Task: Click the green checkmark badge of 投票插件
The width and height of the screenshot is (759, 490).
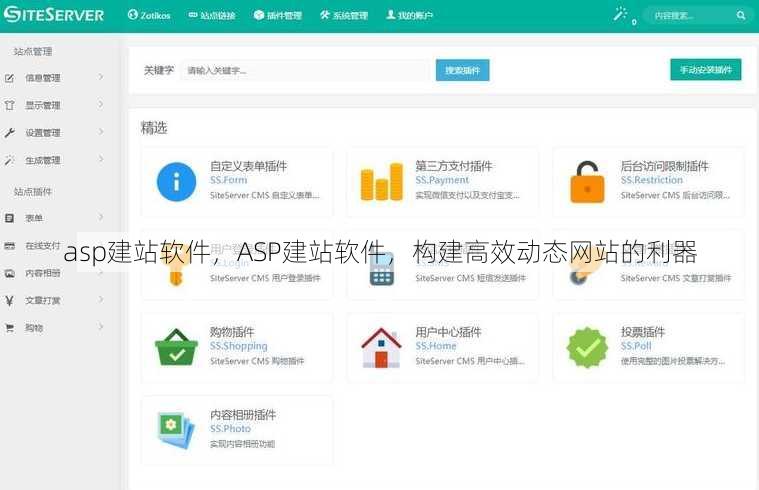Action: [x=587, y=348]
